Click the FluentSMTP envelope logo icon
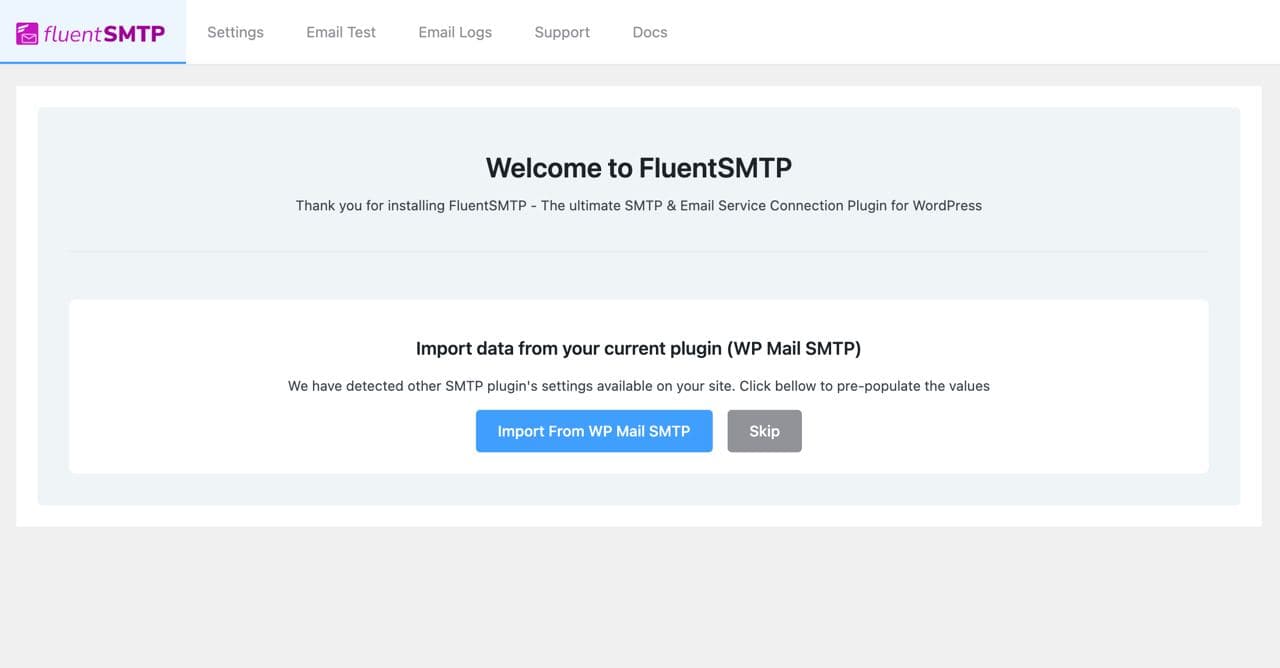 tap(28, 33)
